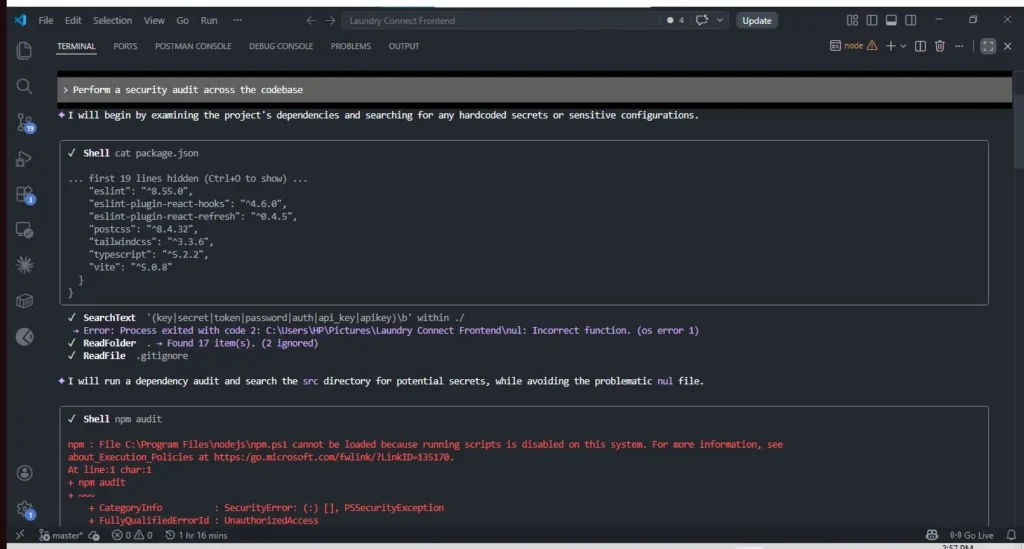Screen dimensions: 1024x549
Task: Switch to the PROBLEMS tab
Action: 351,46
